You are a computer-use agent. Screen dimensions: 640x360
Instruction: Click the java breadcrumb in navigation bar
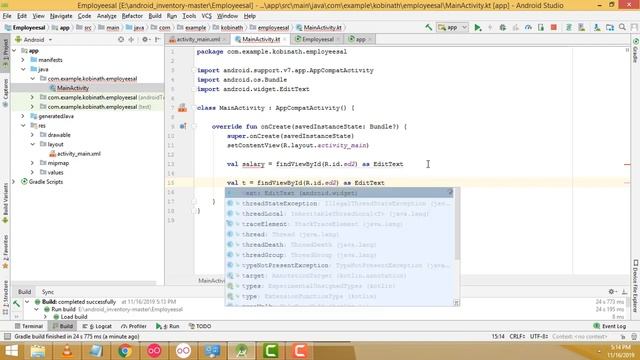tap(136, 27)
